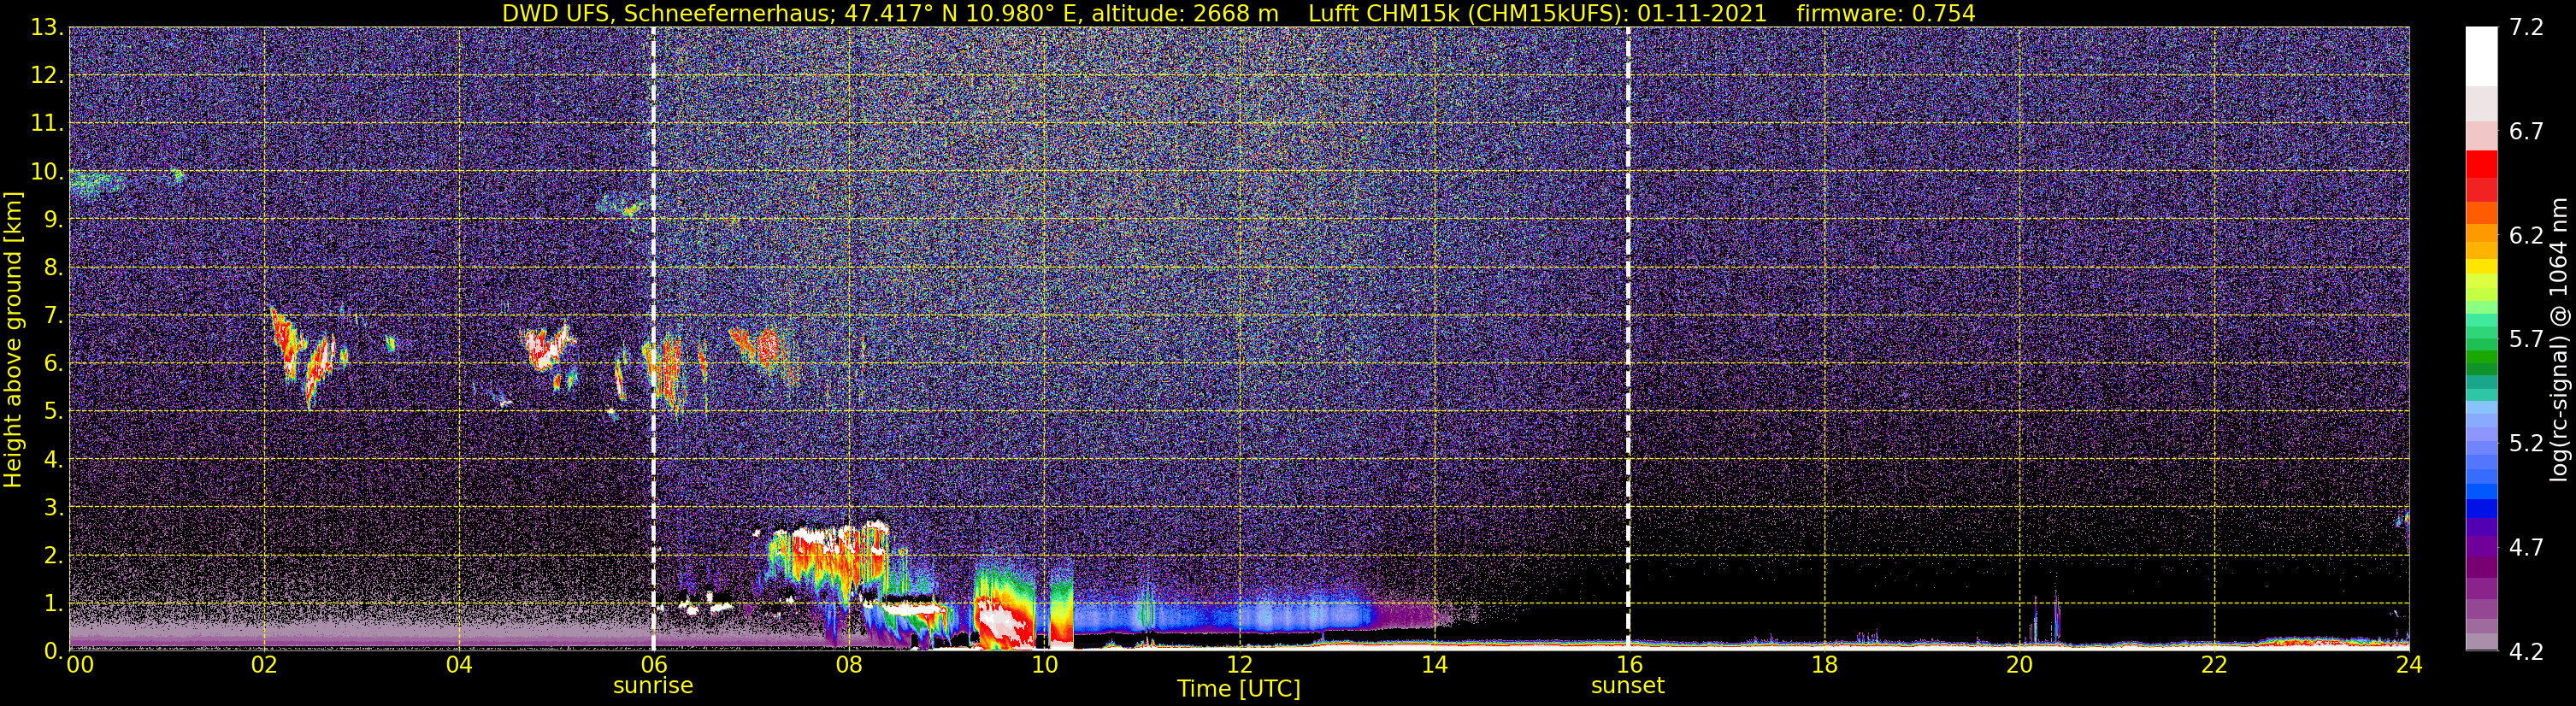Click the '1.' tick on the height axis
The height and width of the screenshot is (706, 2576).
click(54, 603)
